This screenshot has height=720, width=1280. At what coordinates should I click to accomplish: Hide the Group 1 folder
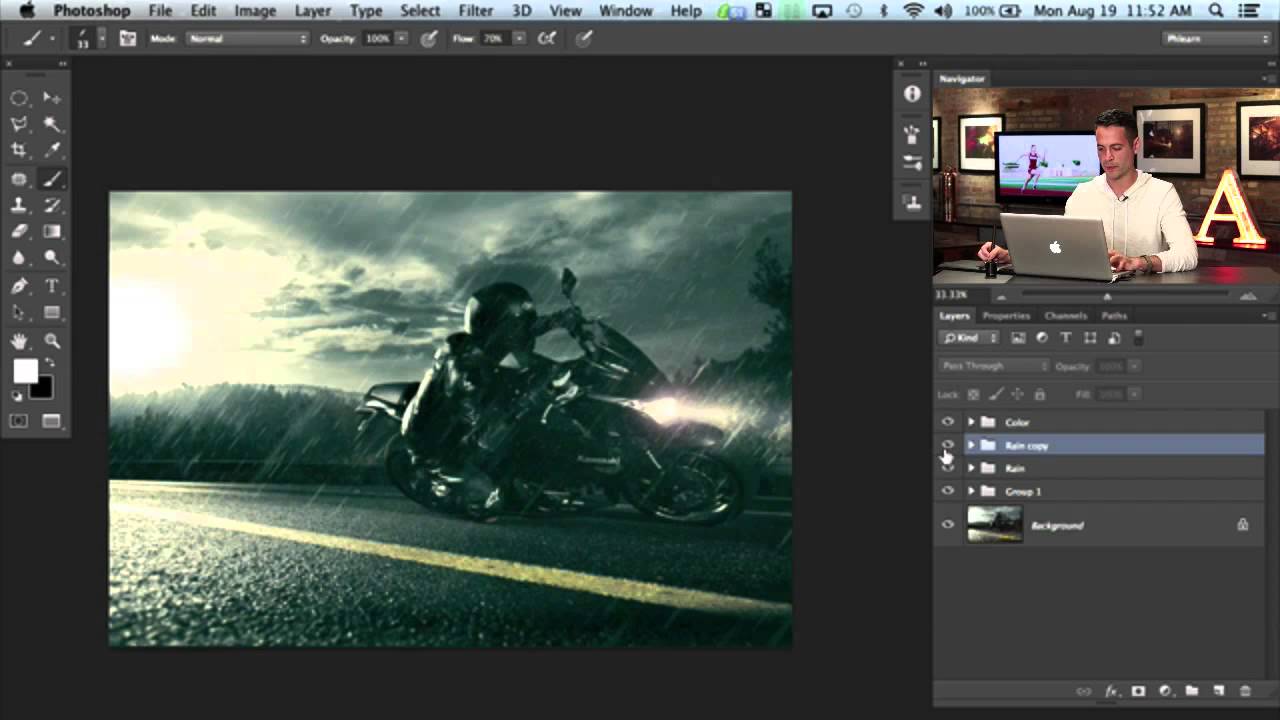point(948,491)
